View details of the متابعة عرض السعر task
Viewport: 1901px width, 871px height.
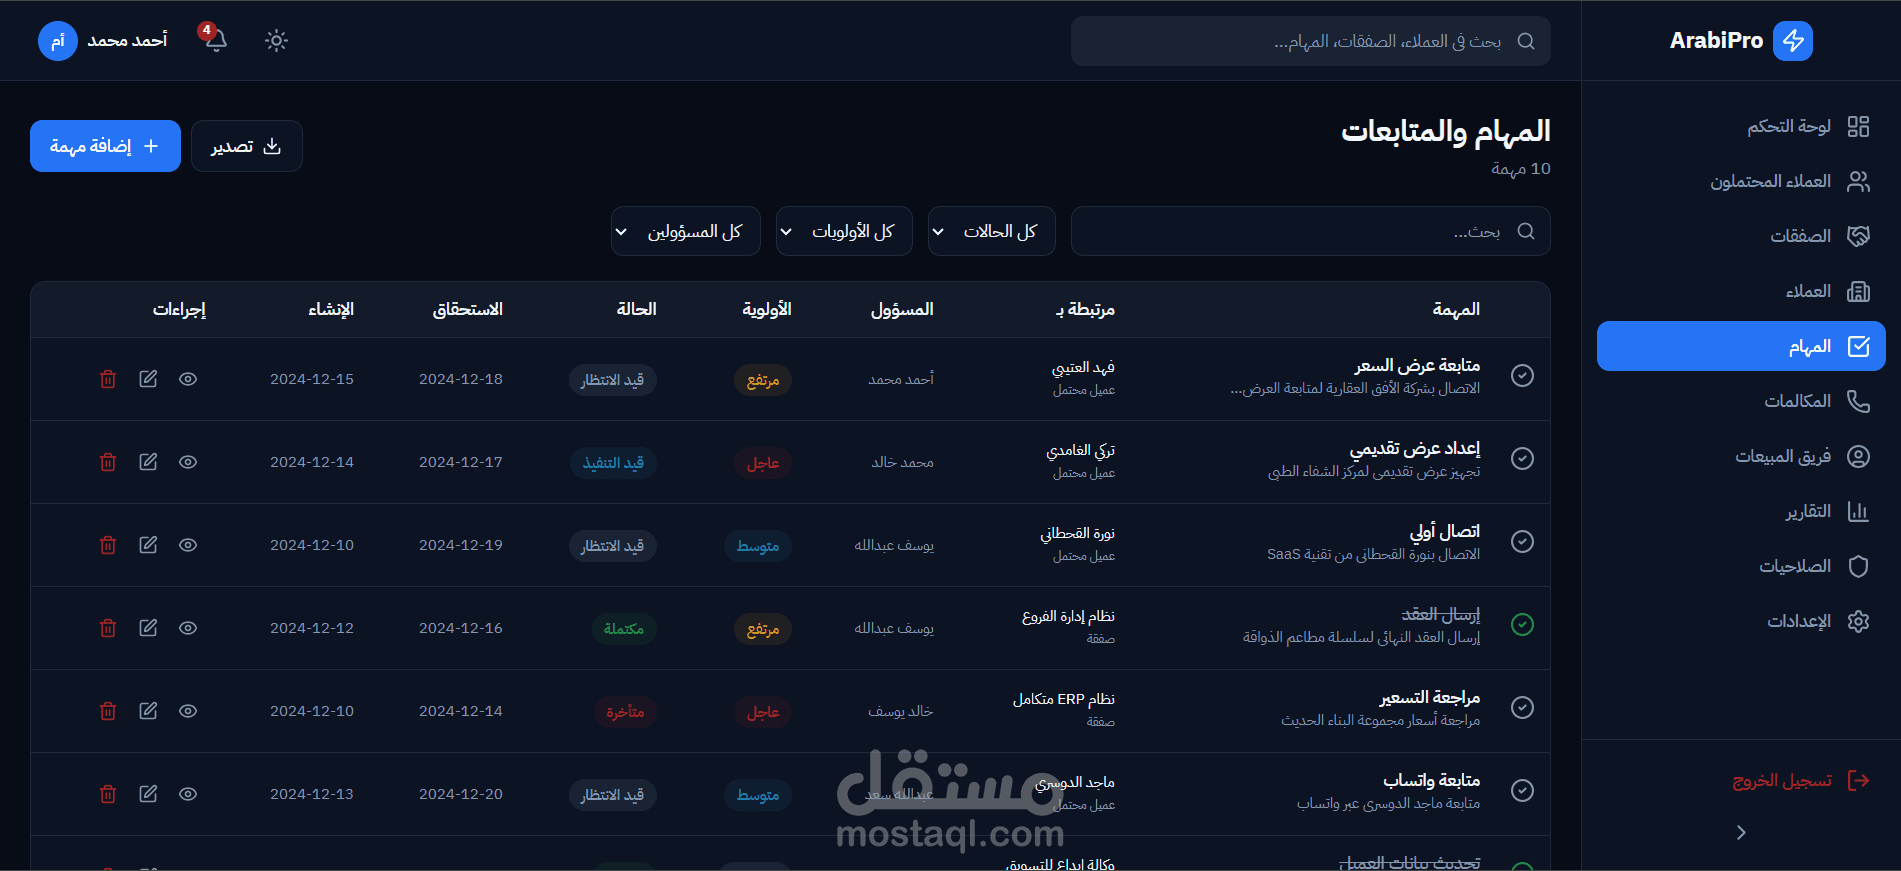coord(188,379)
